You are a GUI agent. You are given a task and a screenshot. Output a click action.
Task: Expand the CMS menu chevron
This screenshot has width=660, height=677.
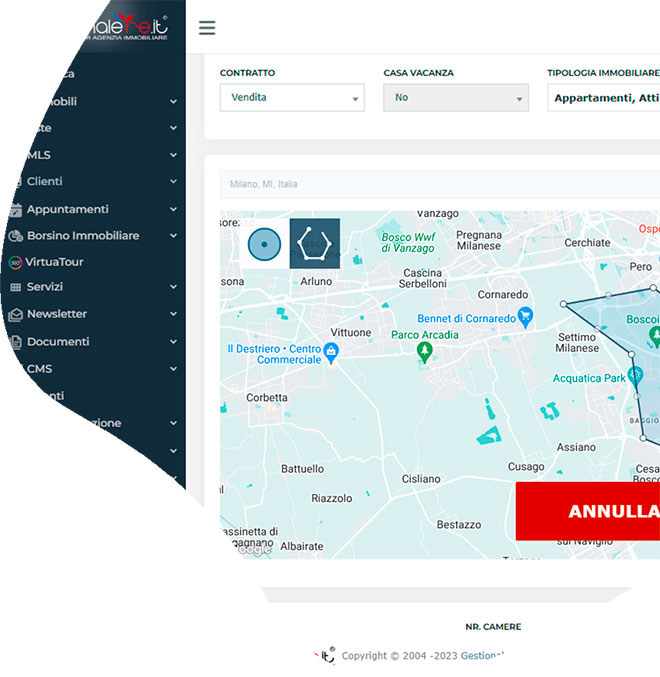click(x=174, y=369)
